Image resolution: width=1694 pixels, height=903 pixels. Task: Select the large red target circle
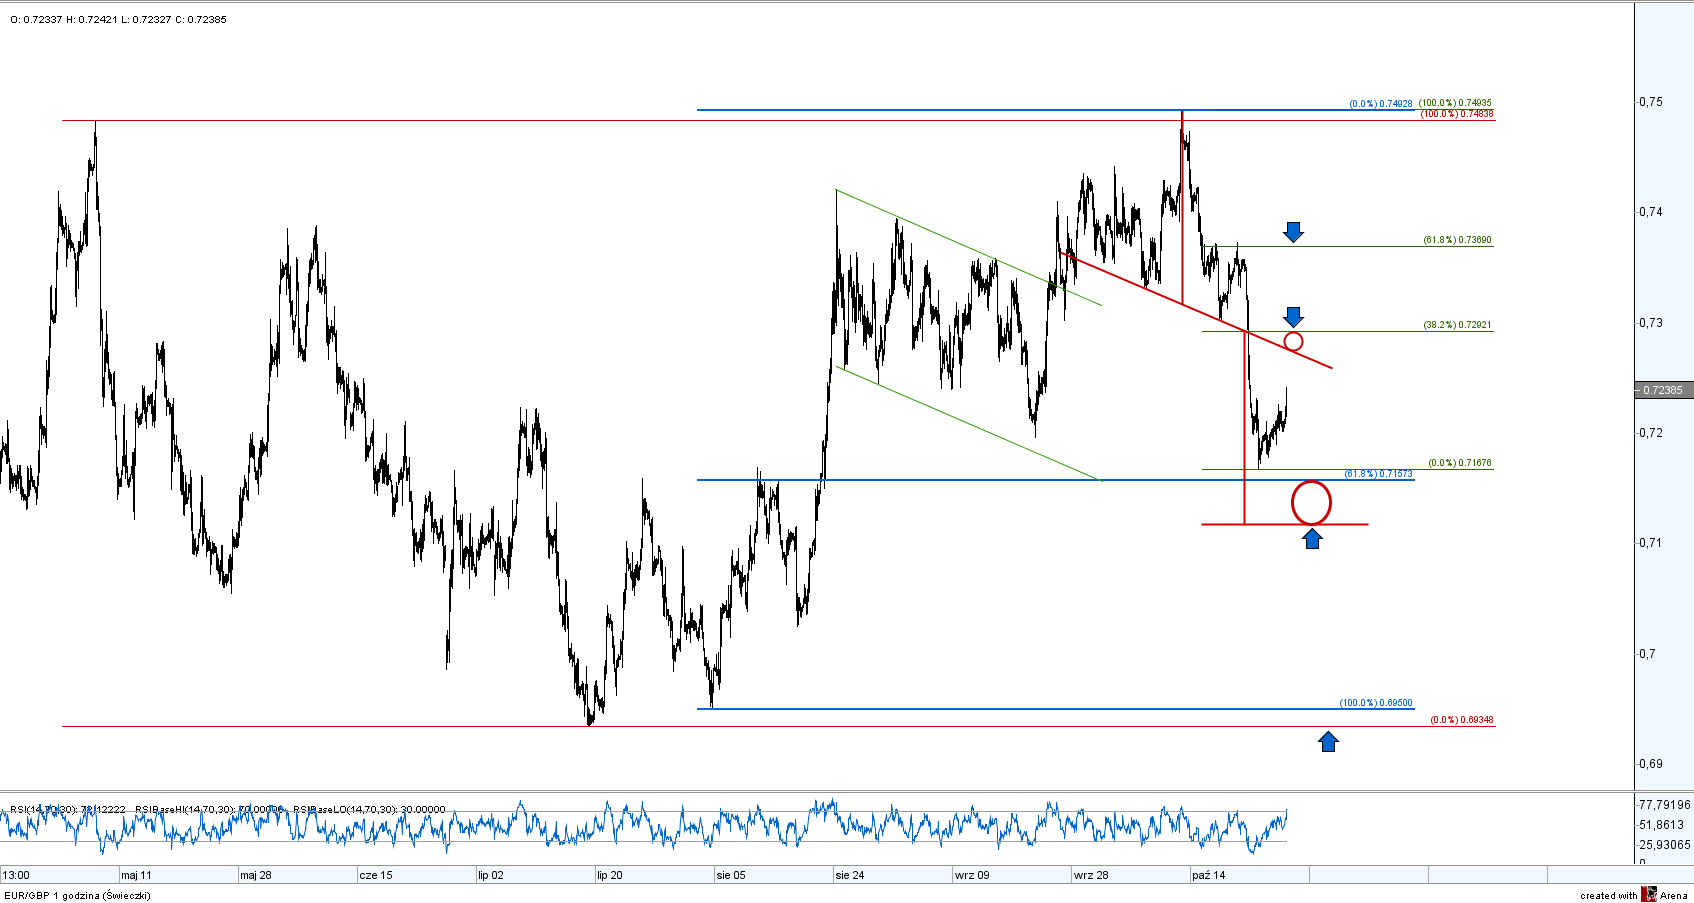pyautogui.click(x=1311, y=502)
